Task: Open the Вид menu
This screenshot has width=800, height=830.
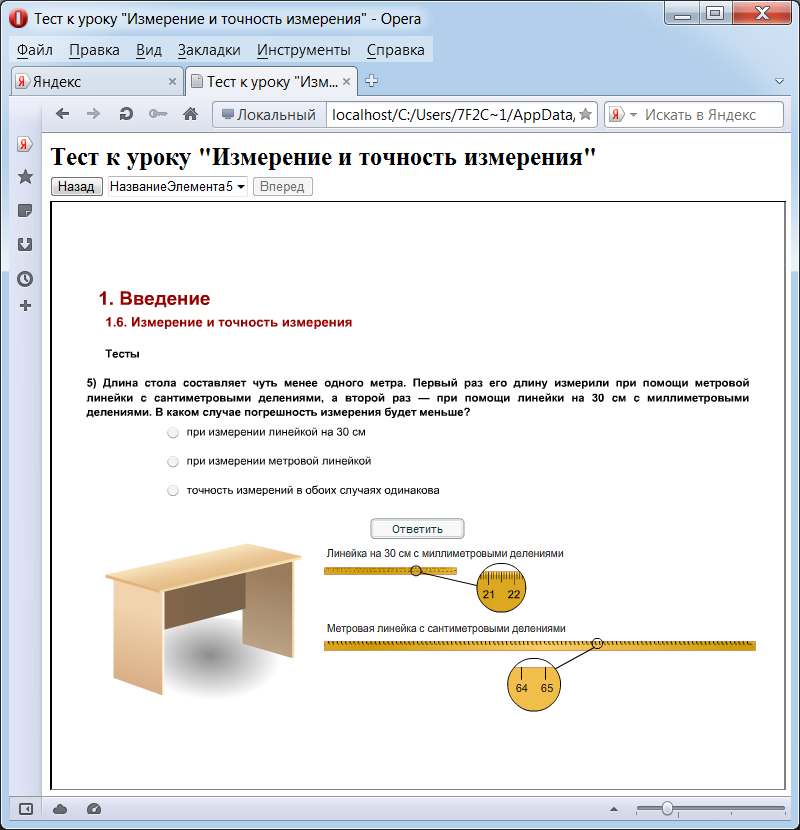Action: pos(149,50)
